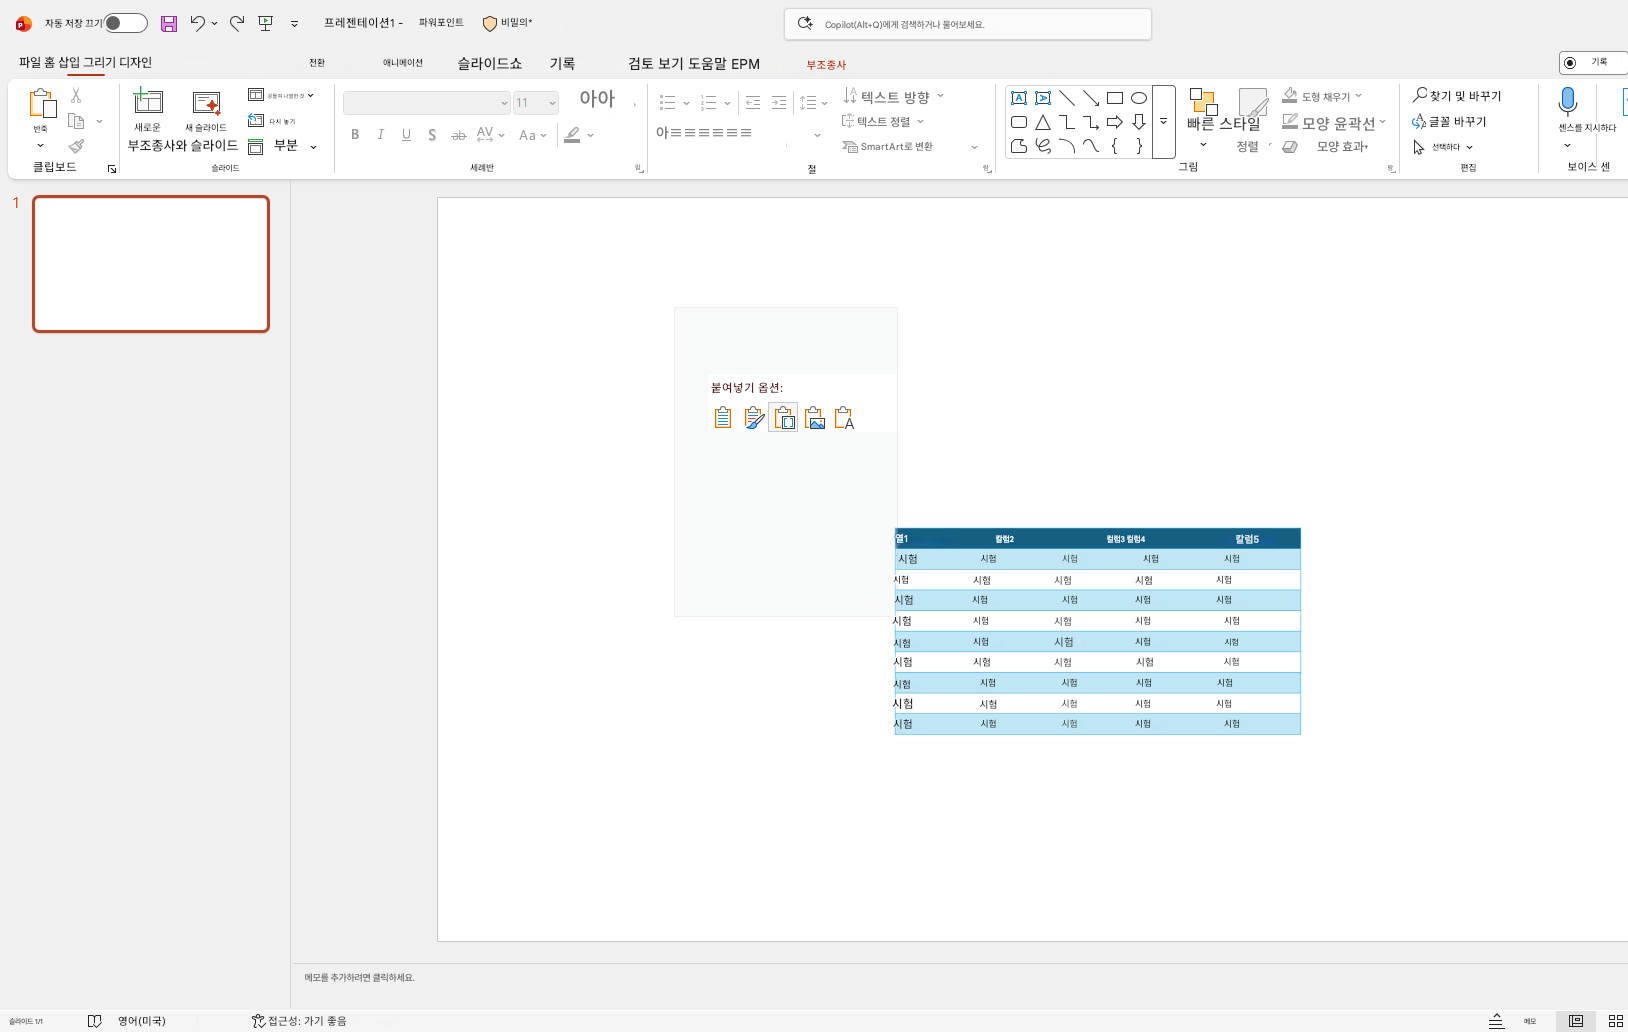Use destination theme paste option
The height and width of the screenshot is (1032, 1628).
tap(723, 418)
